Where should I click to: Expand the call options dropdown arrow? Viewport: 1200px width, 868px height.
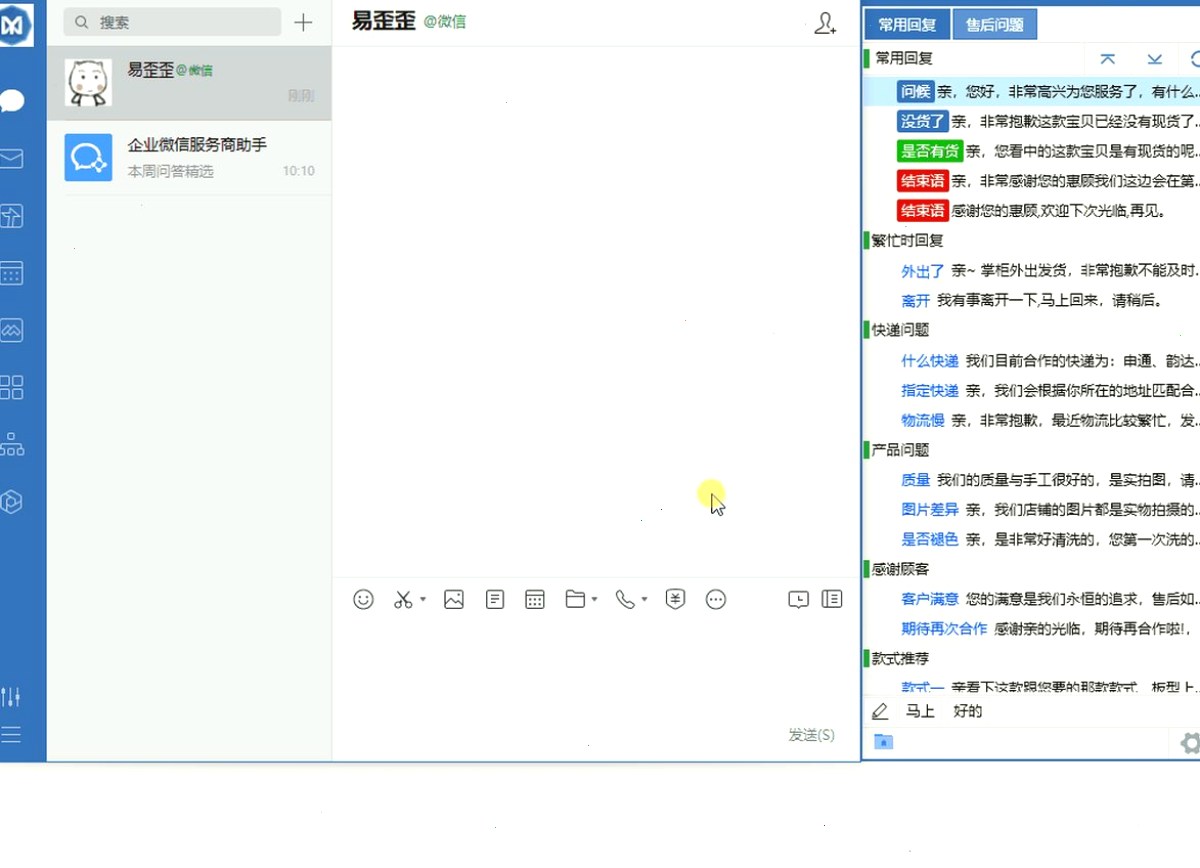(x=645, y=599)
